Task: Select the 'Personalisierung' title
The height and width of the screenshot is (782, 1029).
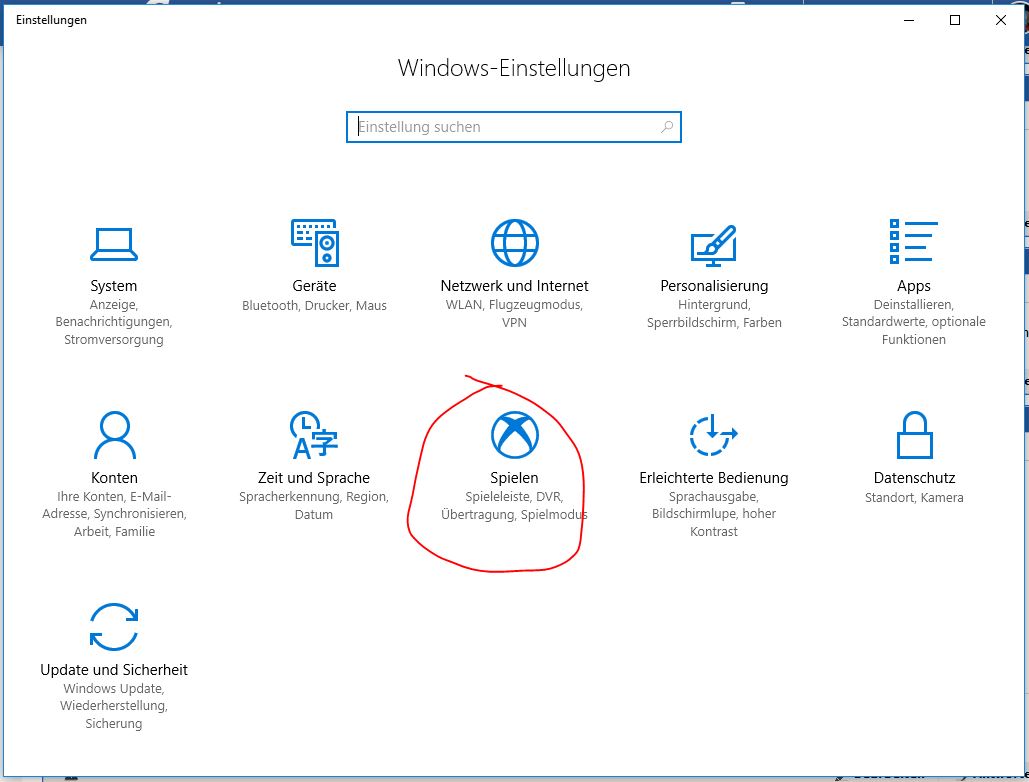Action: [x=714, y=286]
